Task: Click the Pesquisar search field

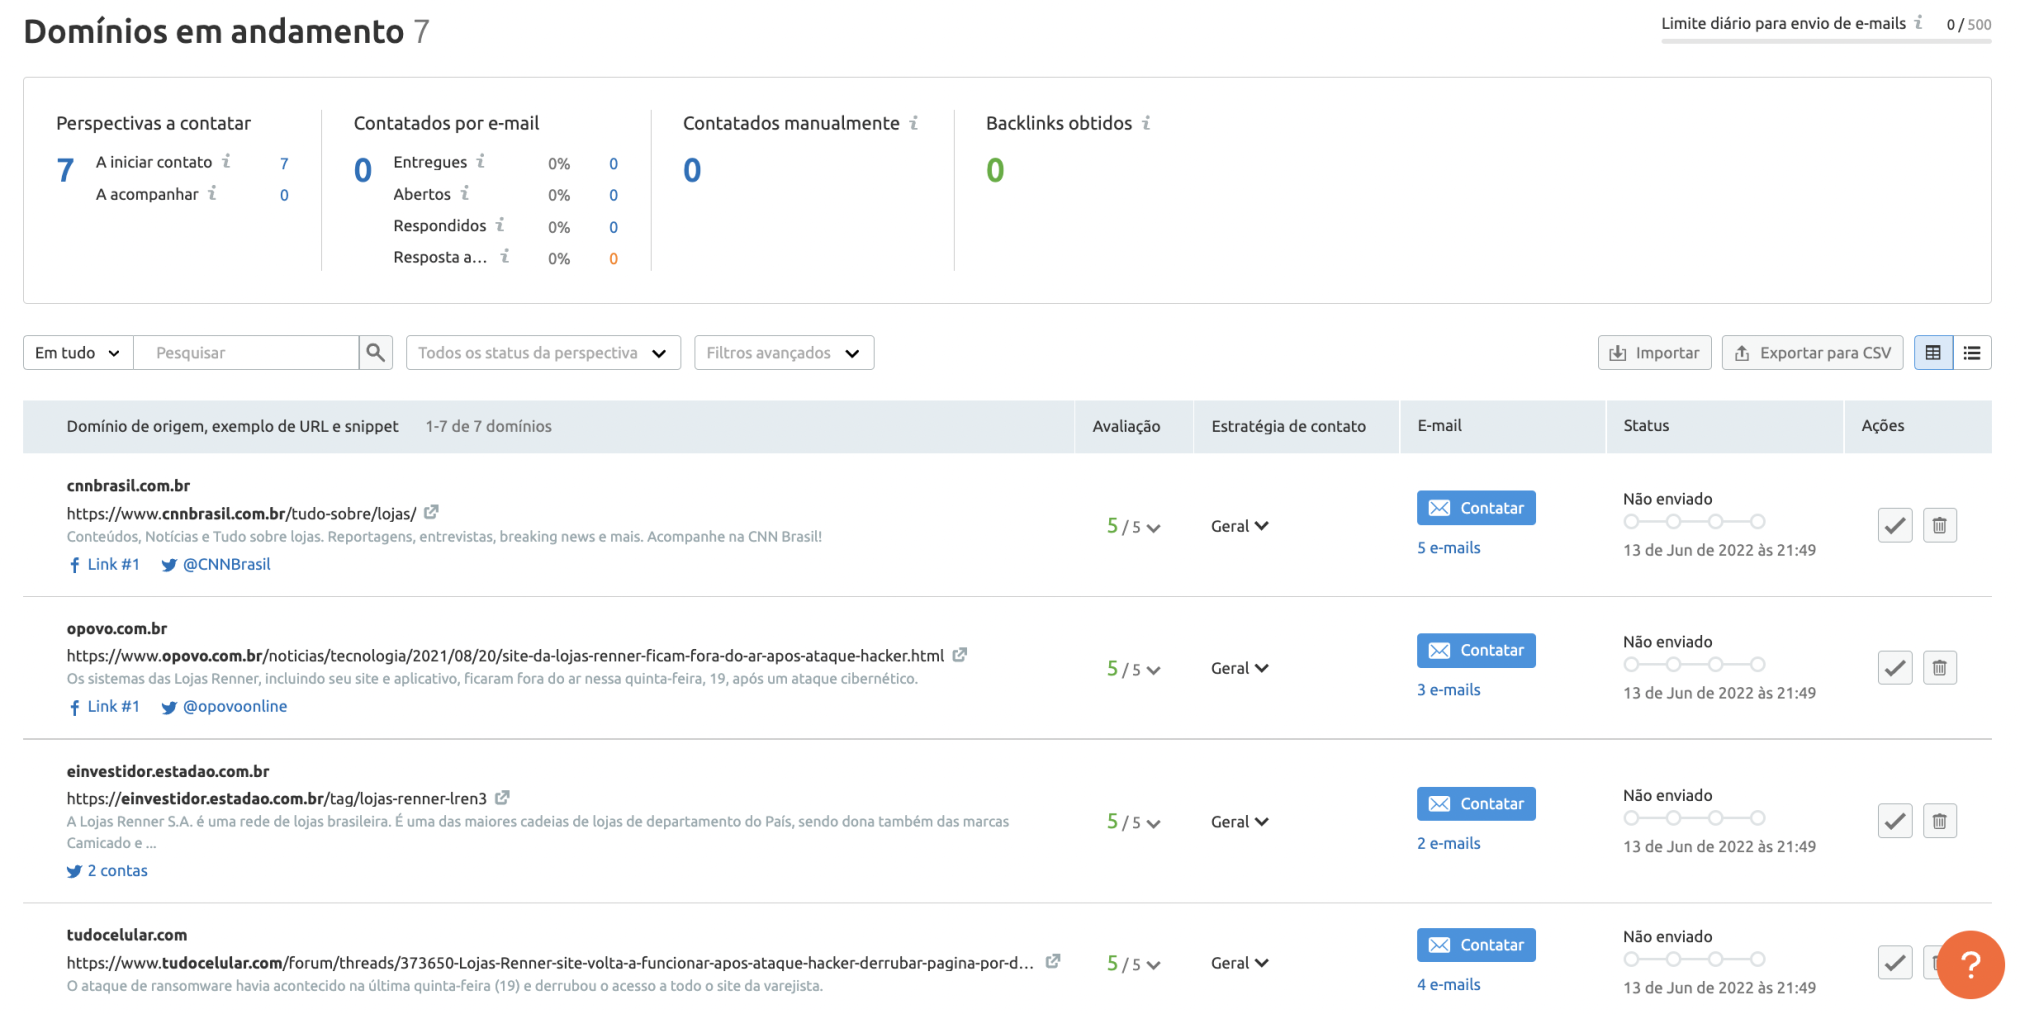Action: (x=246, y=352)
